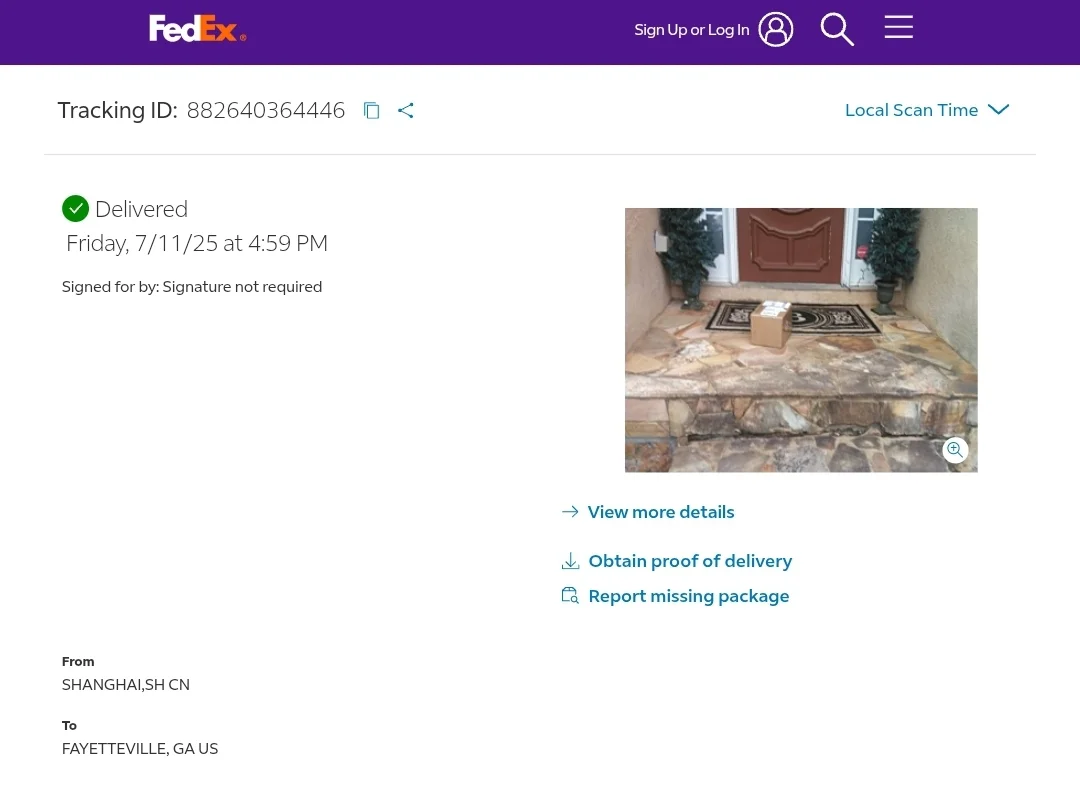The width and height of the screenshot is (1080, 791).
Task: Enlarge delivery photo with the zoom icon
Action: (x=955, y=450)
